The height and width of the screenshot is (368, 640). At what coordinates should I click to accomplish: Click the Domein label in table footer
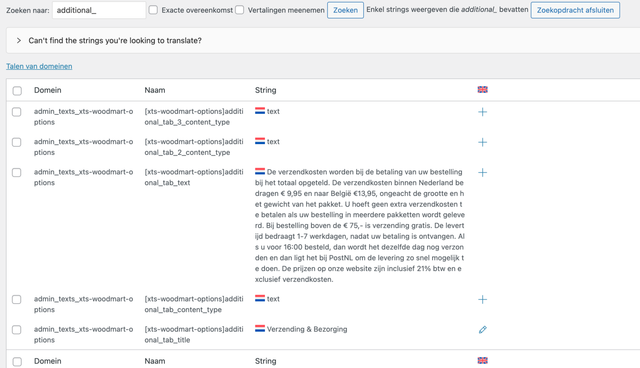[47, 361]
